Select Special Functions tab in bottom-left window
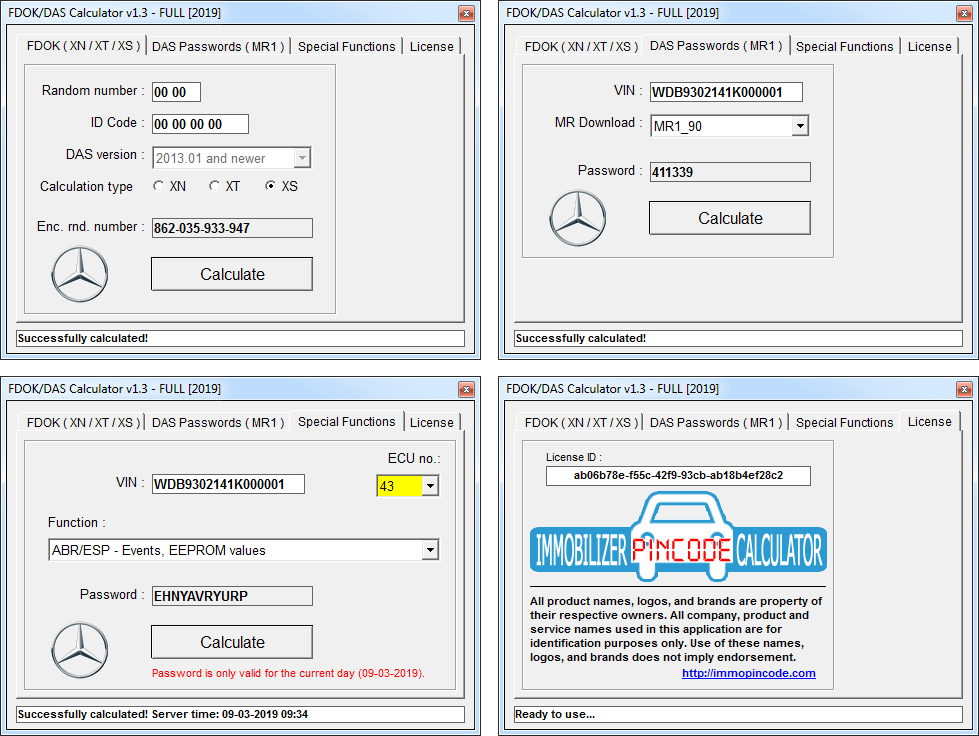Screen dimensions: 979x736 pos(347,421)
